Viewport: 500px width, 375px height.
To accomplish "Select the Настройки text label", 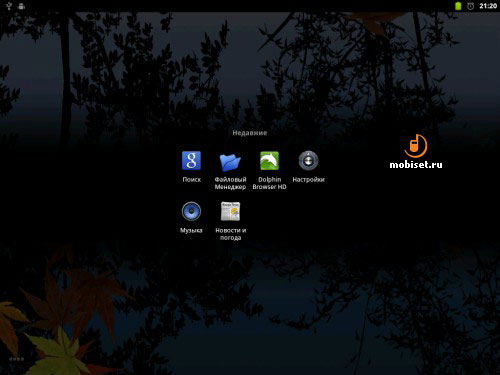I will click(308, 179).
